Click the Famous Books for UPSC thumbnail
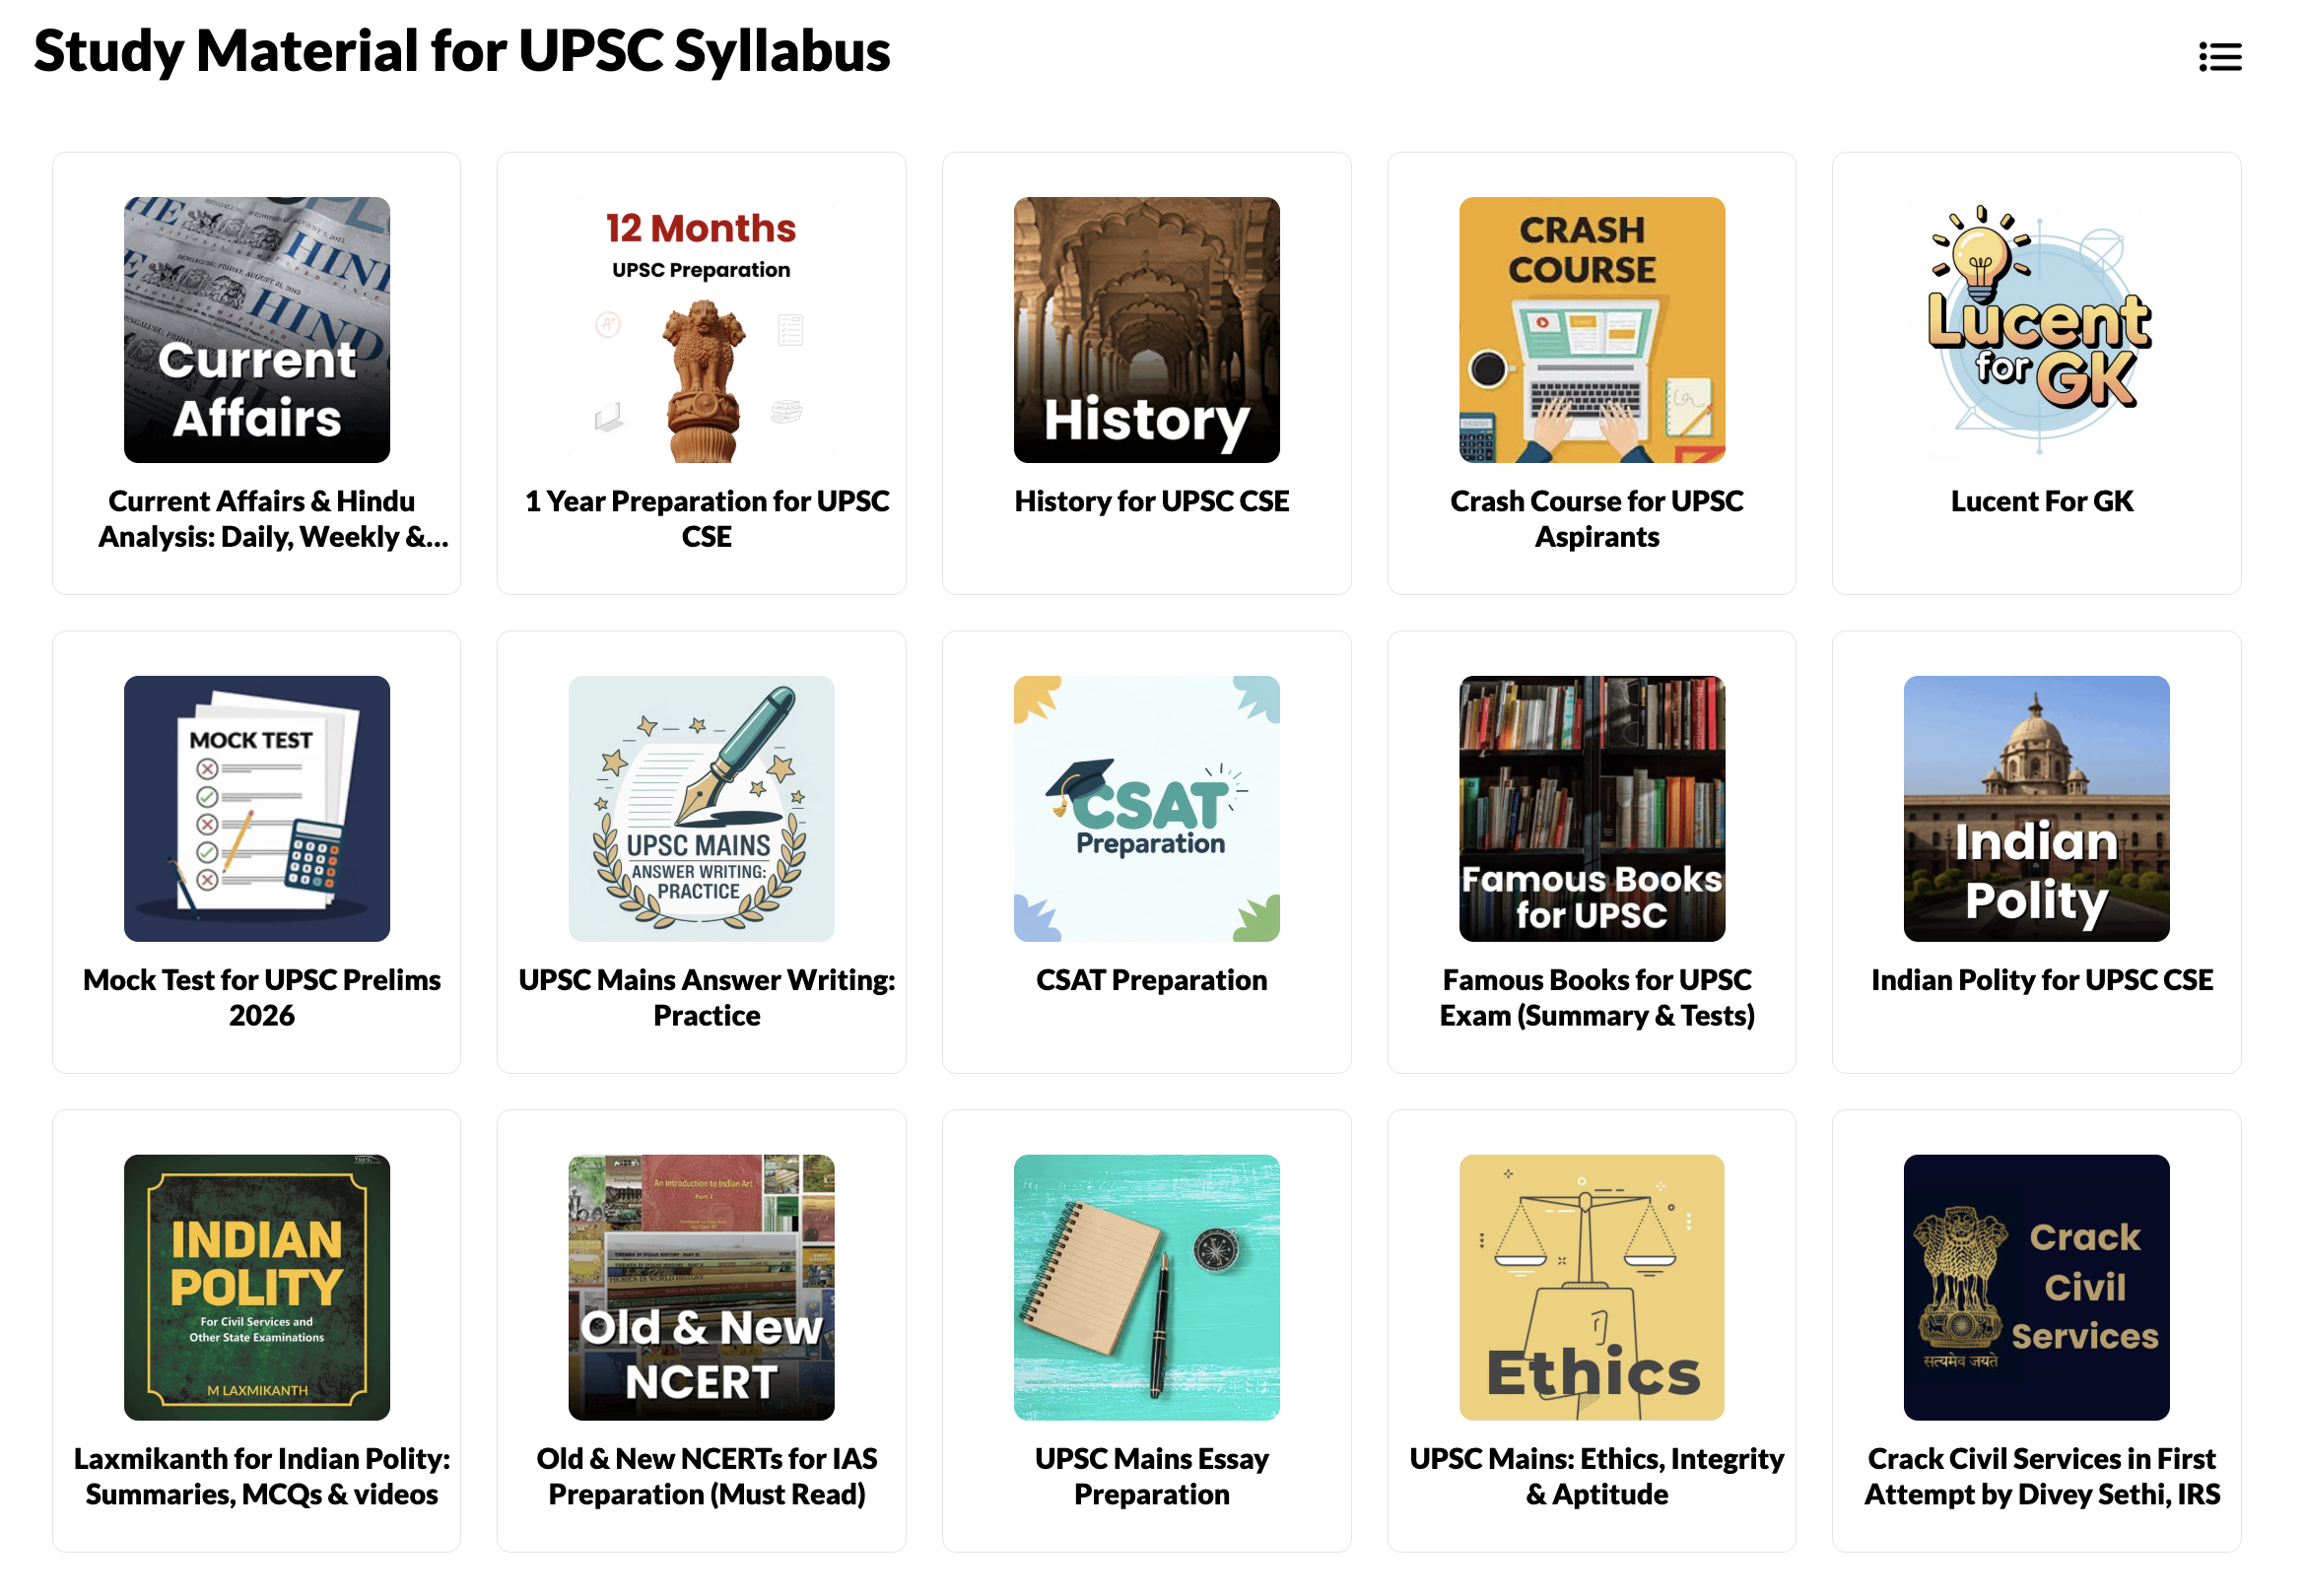This screenshot has height=1596, width=2306. point(1592,808)
